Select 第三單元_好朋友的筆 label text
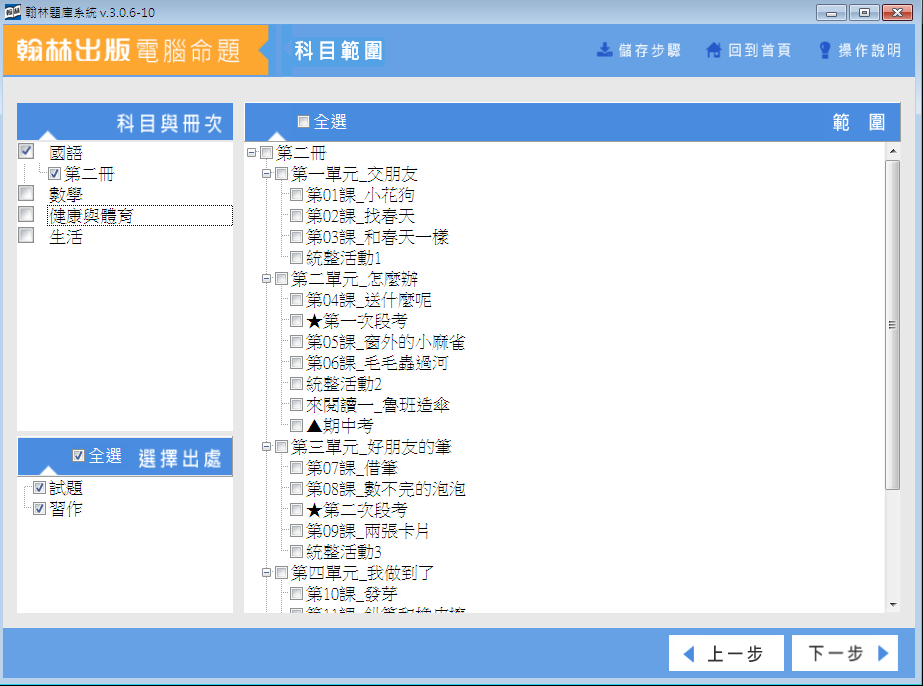This screenshot has width=923, height=686. point(371,447)
